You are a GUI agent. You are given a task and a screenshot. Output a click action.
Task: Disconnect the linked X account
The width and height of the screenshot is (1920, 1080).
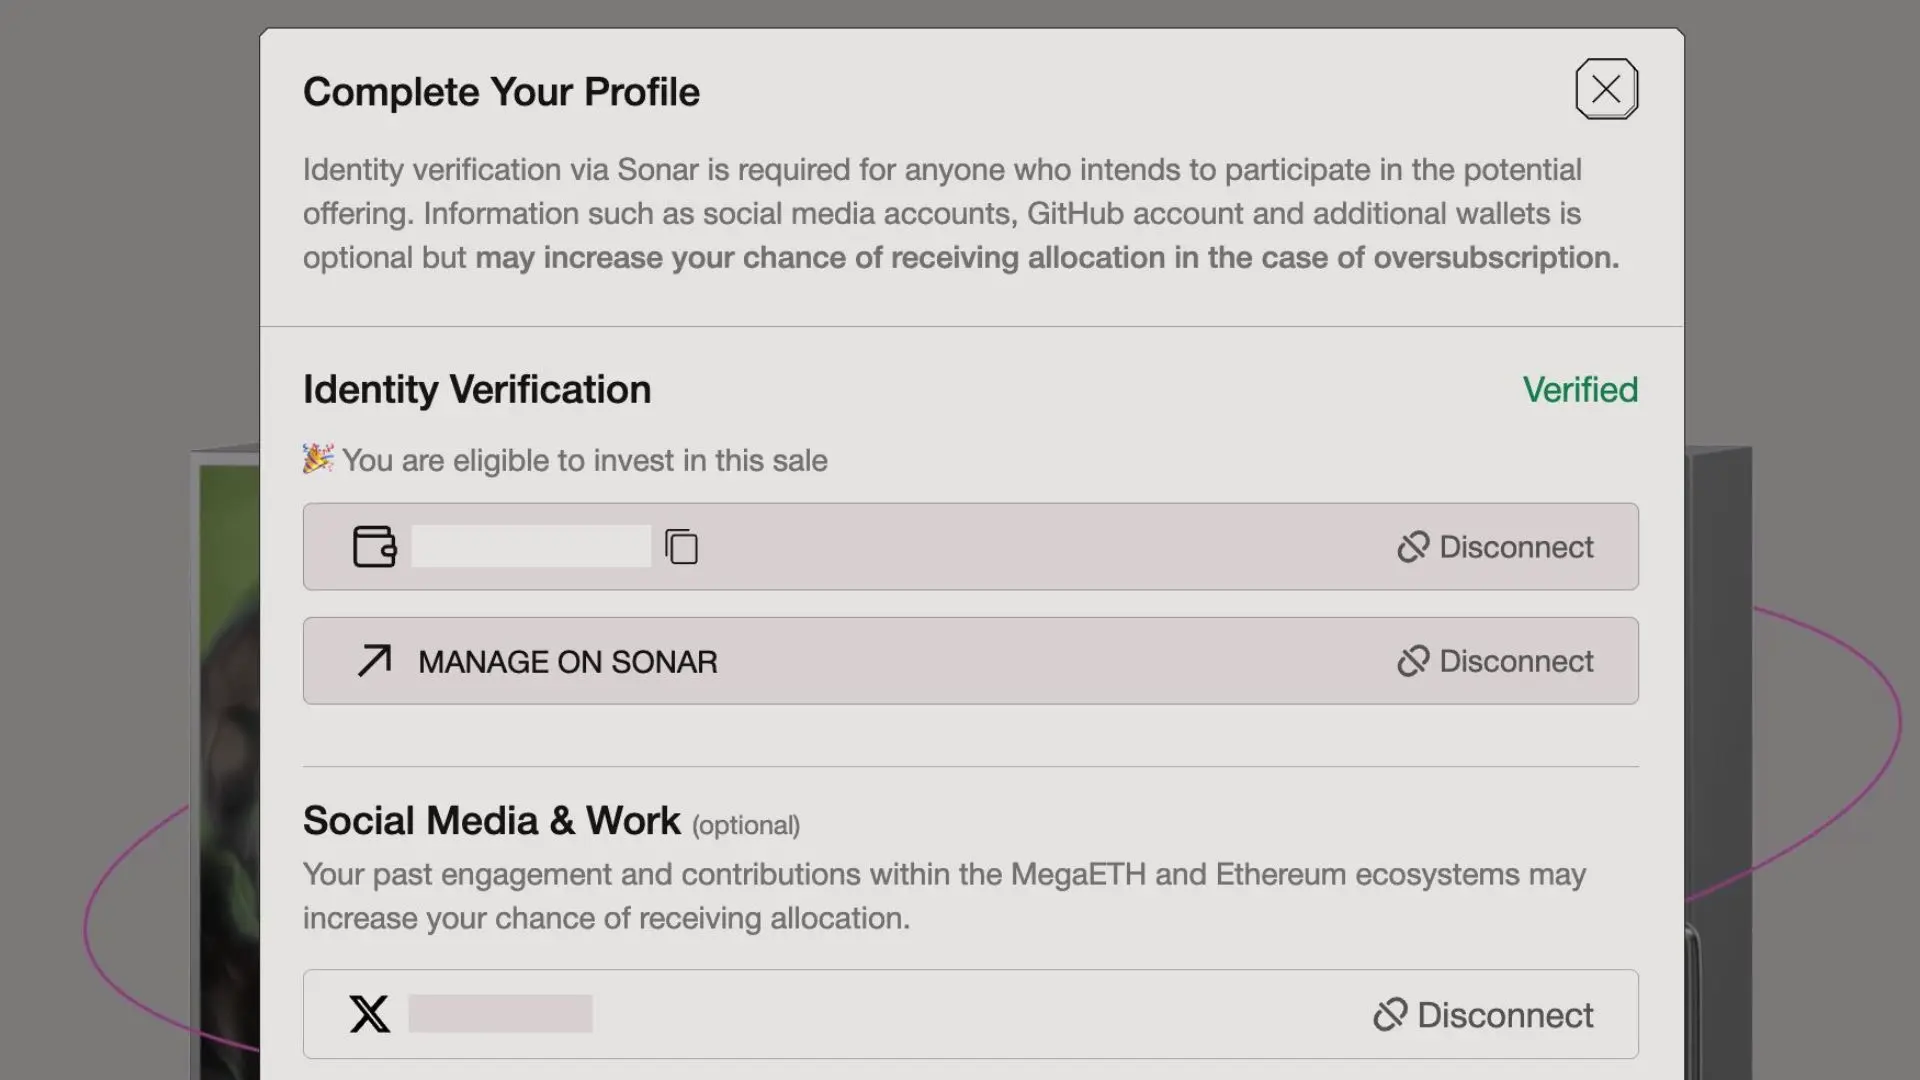pos(1504,1015)
